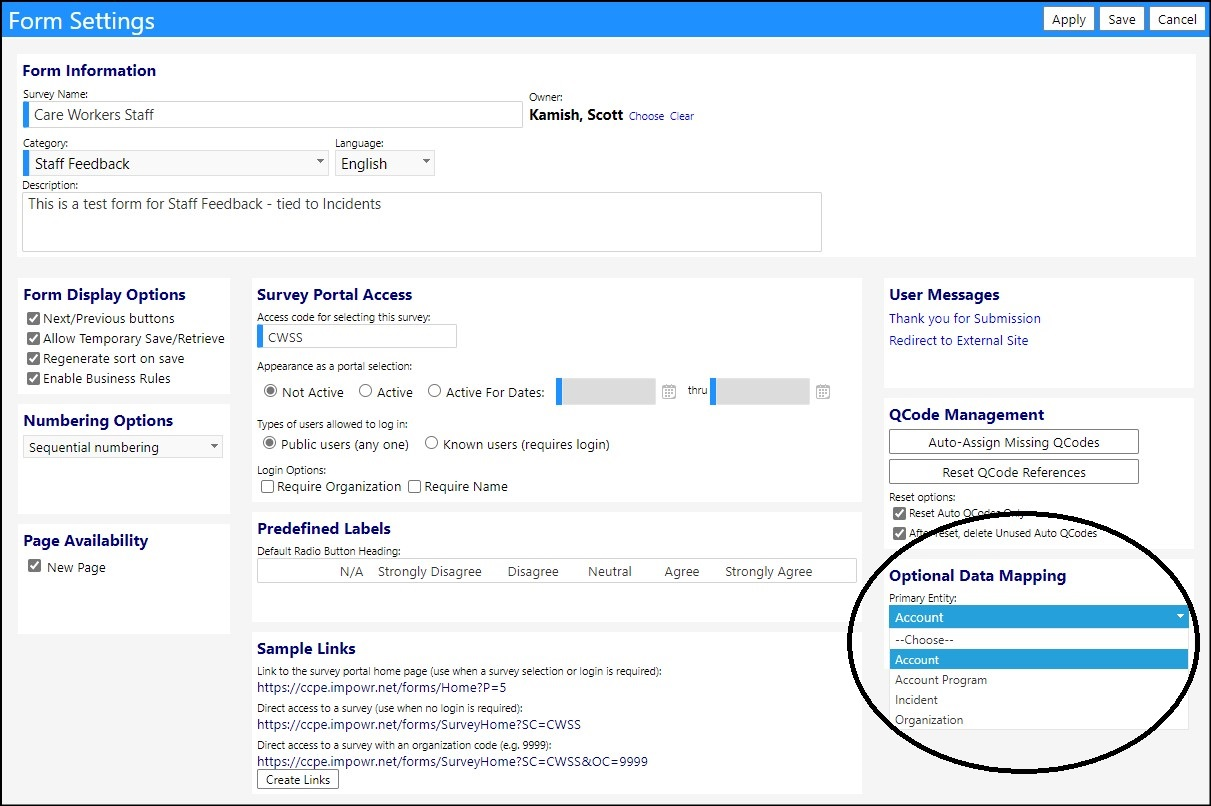Toggle Reset Auto QCodes Only checkbox
Image resolution: width=1211 pixels, height=806 pixels.
click(x=899, y=513)
